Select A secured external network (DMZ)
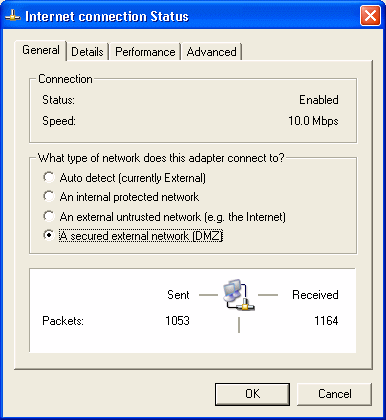386x420 pixels. point(133,236)
